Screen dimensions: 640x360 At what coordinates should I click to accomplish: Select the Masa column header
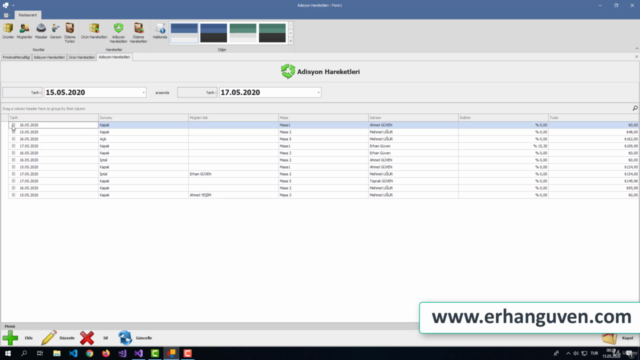(x=323, y=118)
